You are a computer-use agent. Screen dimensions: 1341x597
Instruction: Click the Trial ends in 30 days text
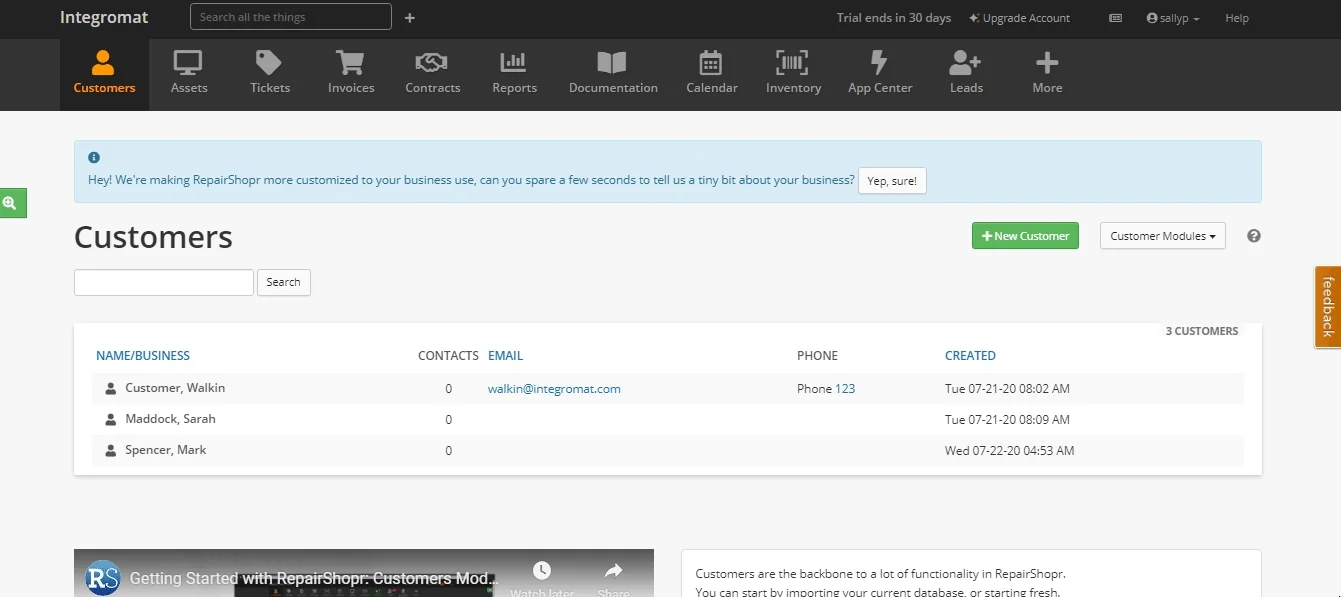[x=894, y=18]
